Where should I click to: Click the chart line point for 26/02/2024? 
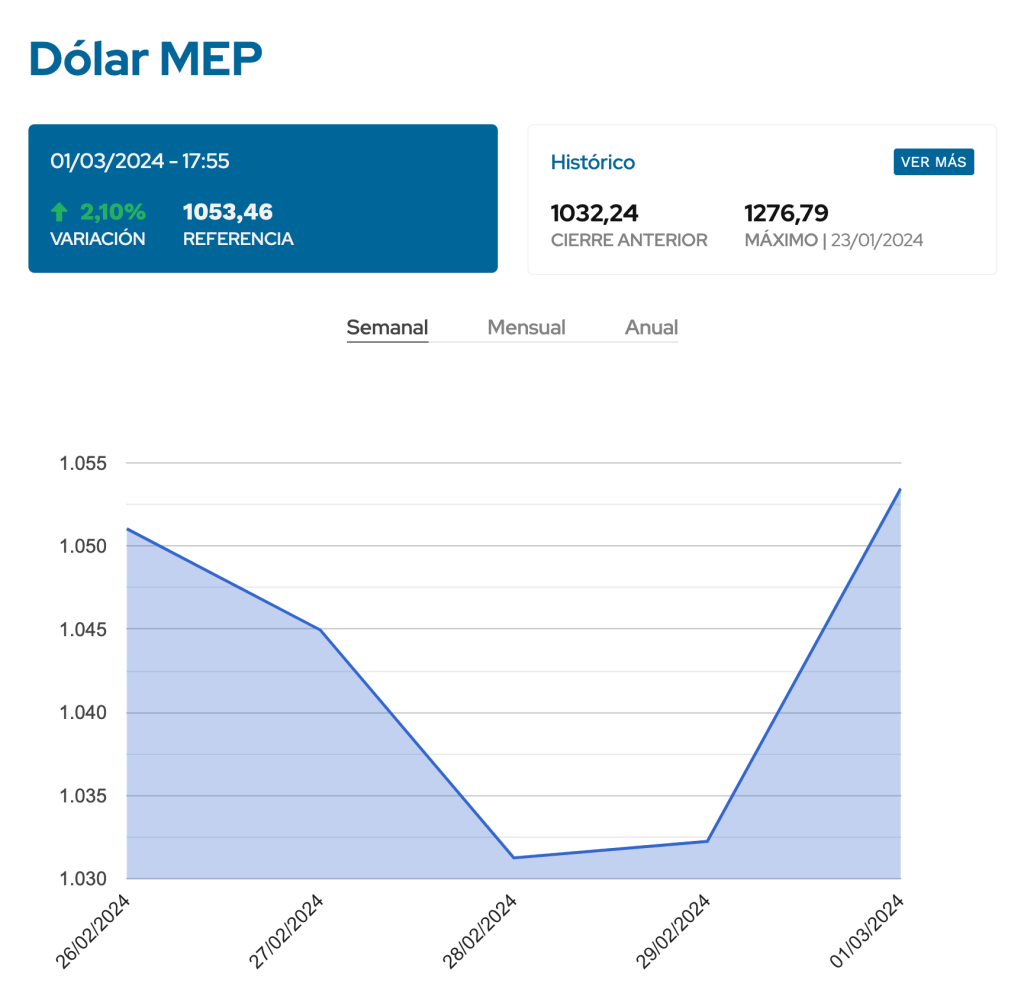(x=127, y=529)
